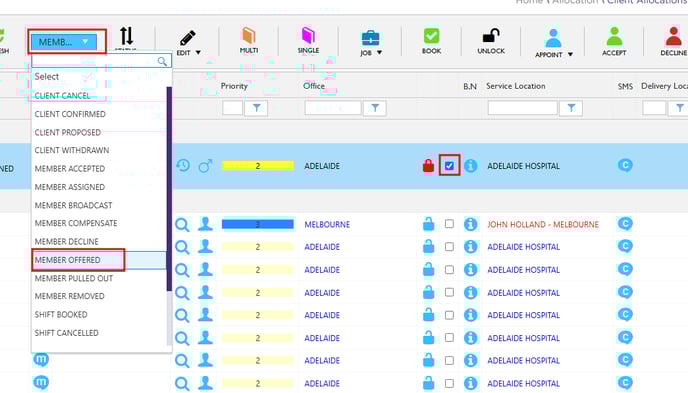
Task: Click the blue unlock padlock in MELBOURNE row
Action: 428,224
